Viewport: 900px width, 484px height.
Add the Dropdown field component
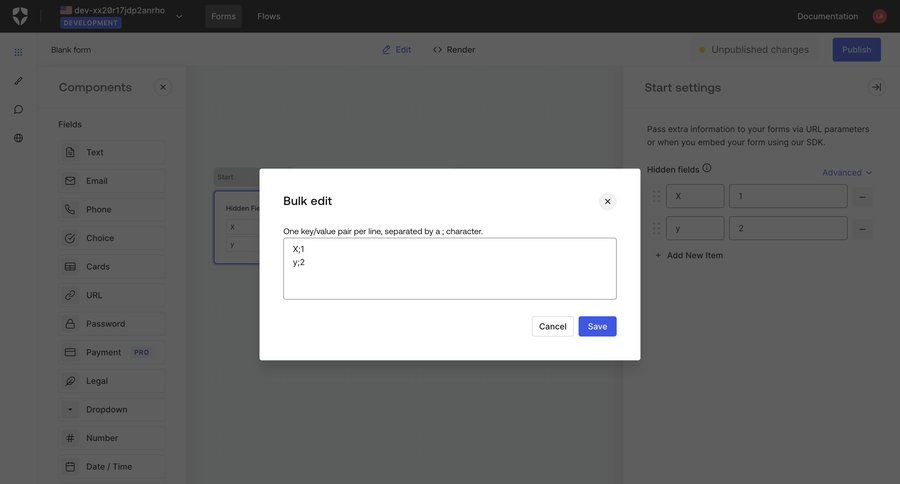(x=111, y=409)
